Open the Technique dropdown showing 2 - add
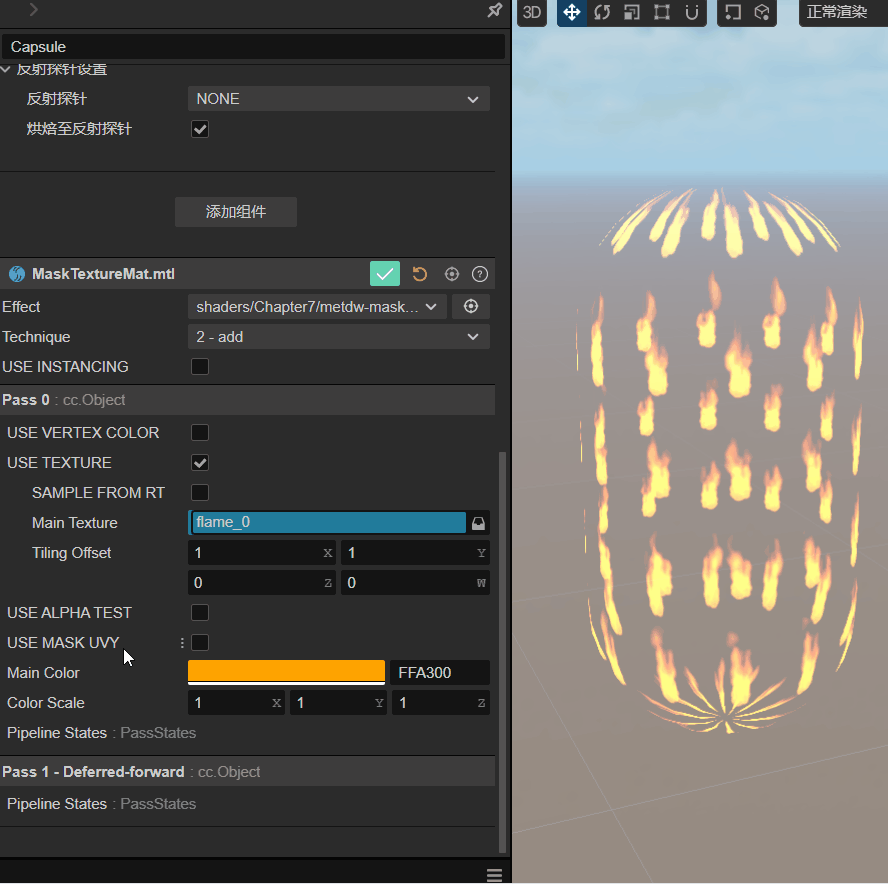 [338, 336]
